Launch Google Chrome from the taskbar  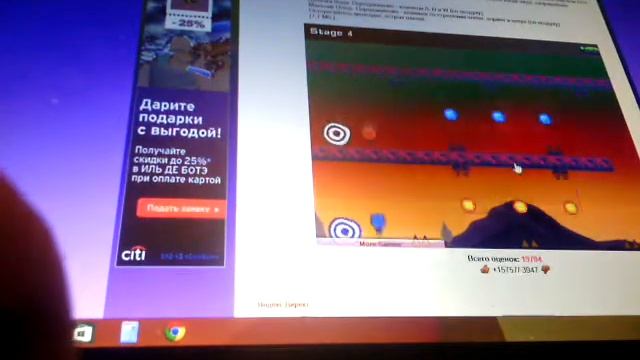[176, 332]
